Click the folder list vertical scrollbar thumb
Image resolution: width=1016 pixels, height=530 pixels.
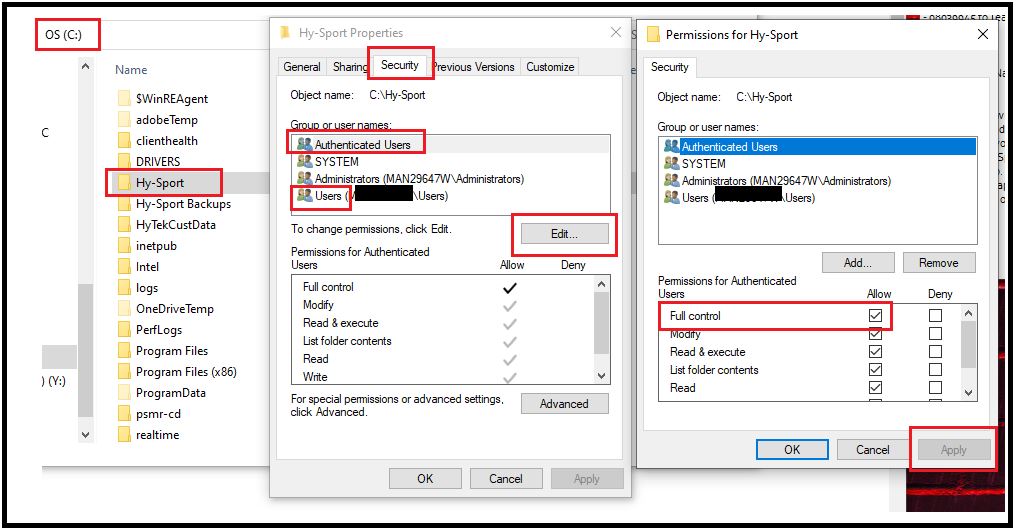click(85, 350)
